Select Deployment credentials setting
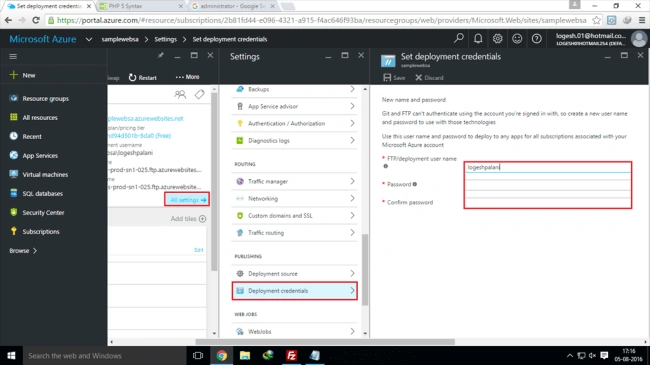 295,291
